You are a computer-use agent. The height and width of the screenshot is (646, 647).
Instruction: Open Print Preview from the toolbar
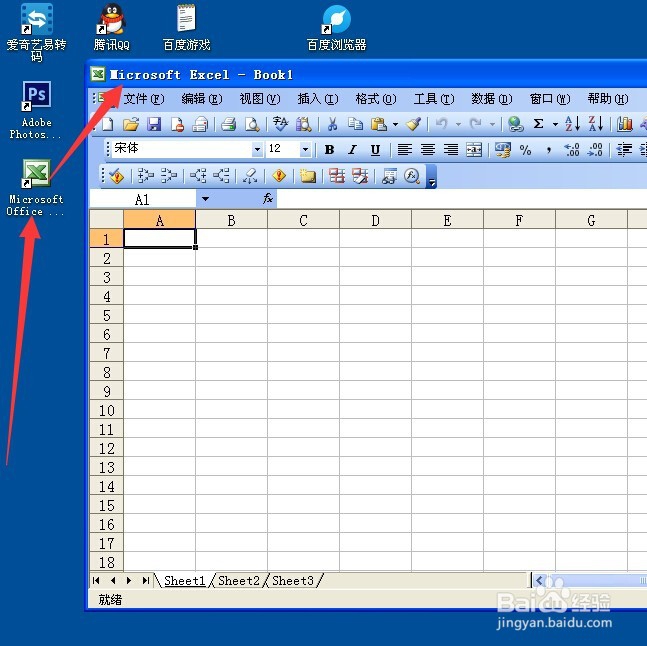tap(252, 124)
